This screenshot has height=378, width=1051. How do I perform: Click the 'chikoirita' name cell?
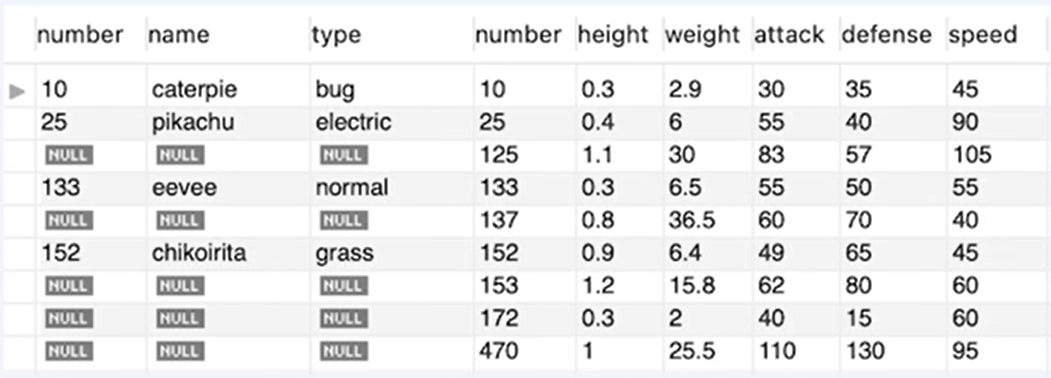(228, 253)
